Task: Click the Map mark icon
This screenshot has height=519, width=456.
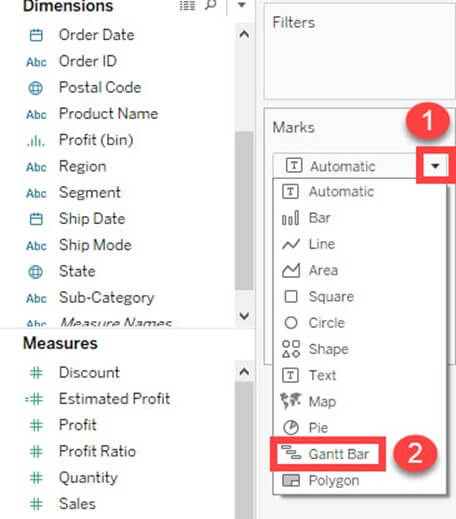Action: [x=291, y=401]
